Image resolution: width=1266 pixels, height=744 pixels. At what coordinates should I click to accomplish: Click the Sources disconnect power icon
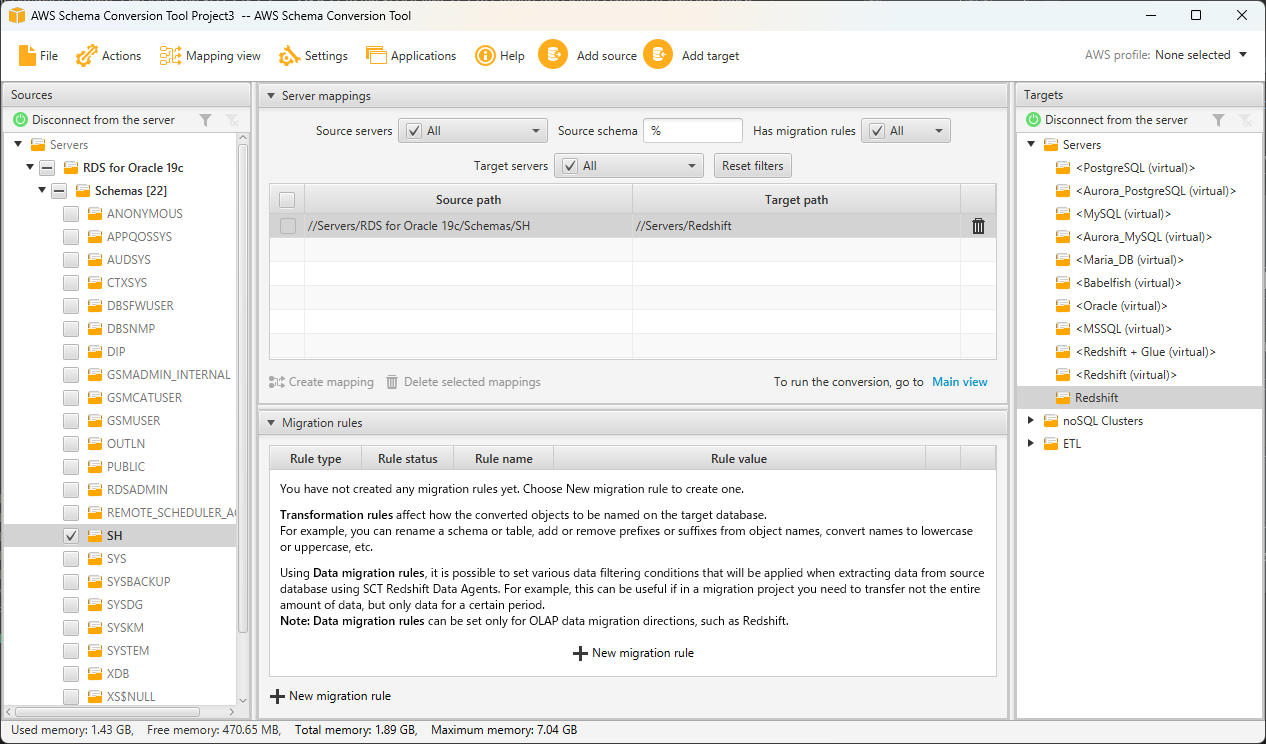click(x=20, y=120)
